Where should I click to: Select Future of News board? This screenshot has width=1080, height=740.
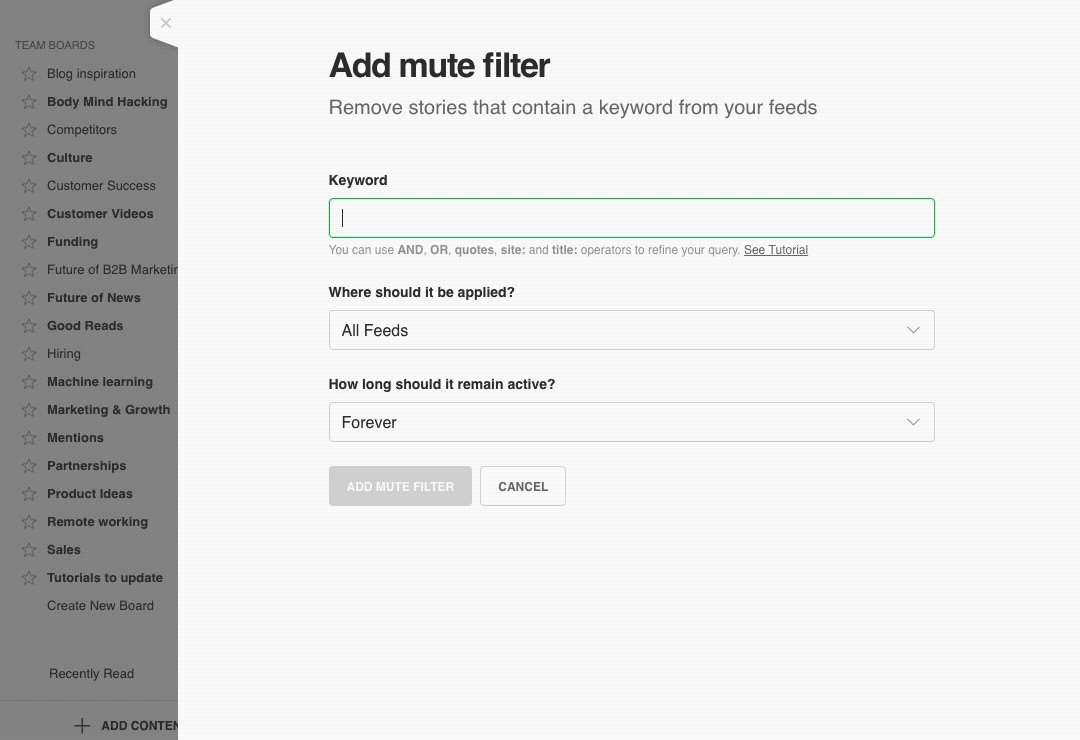click(94, 298)
